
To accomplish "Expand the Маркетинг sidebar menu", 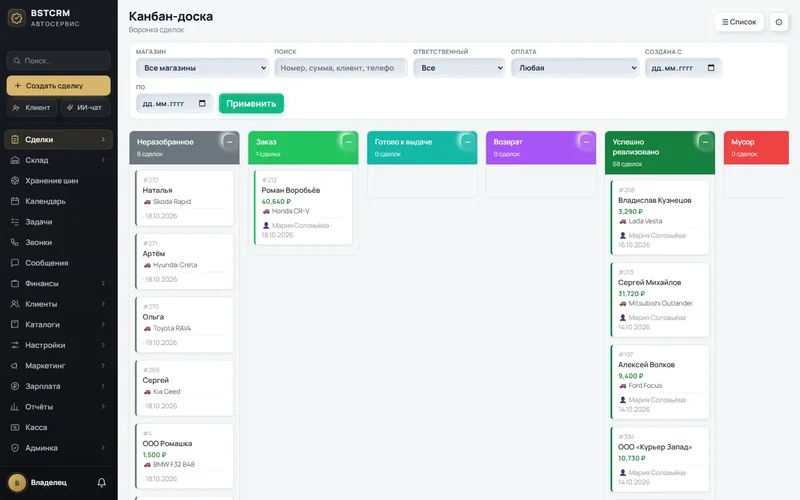I will pyautogui.click(x=59, y=365).
